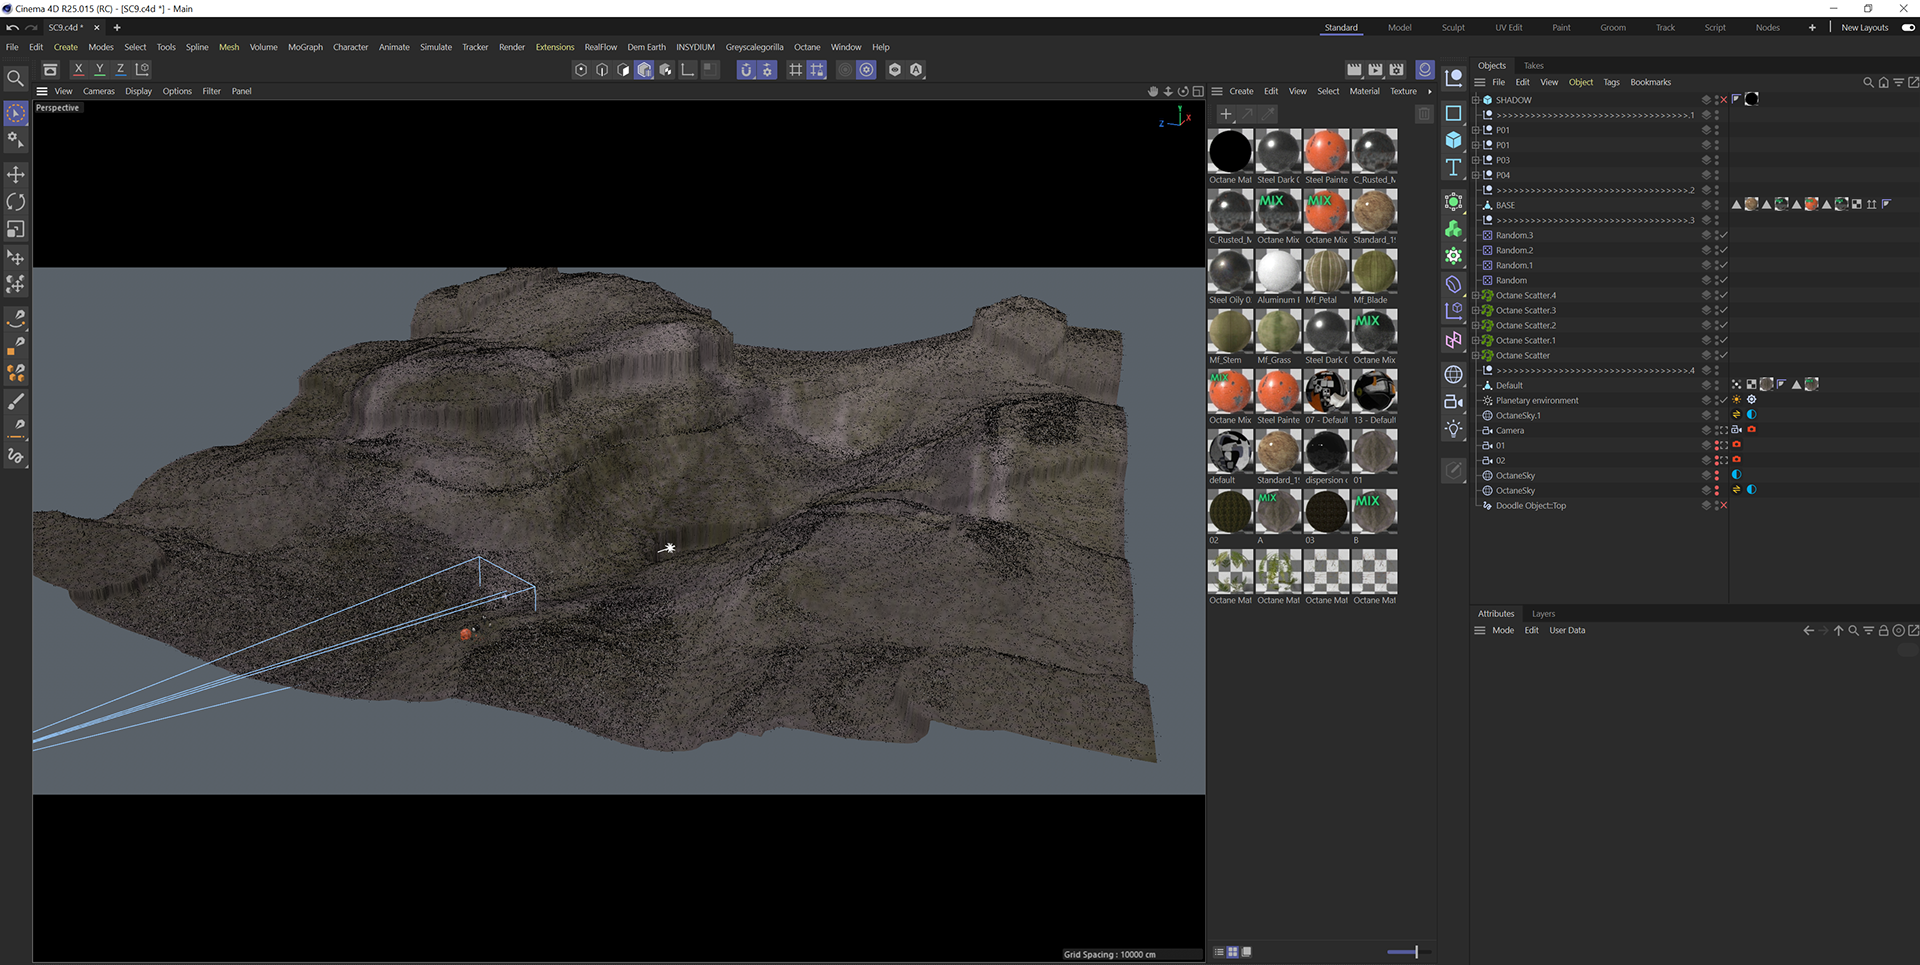
Task: Toggle enable checkmark for Planetary environment
Action: tap(1723, 400)
